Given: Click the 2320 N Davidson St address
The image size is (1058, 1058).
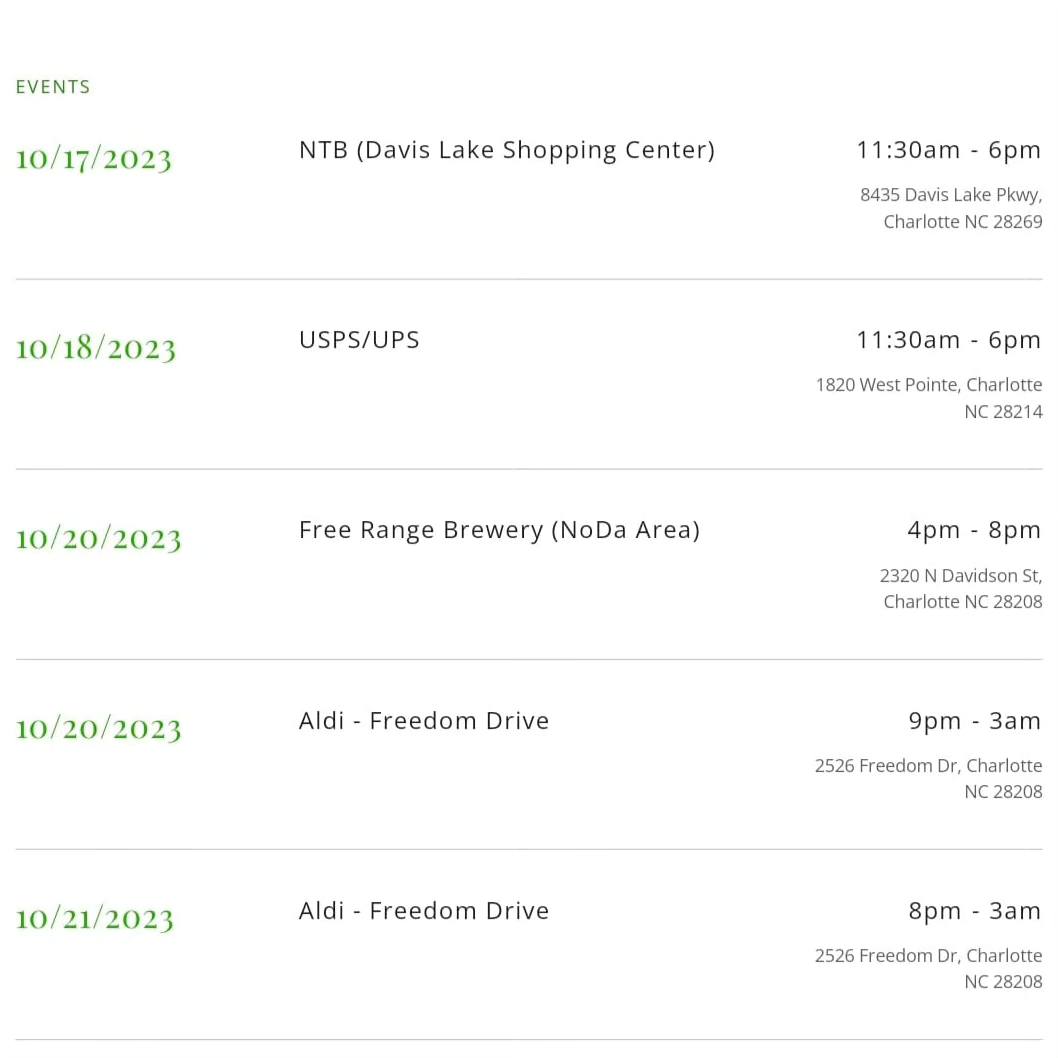Looking at the screenshot, I should pos(961,588).
